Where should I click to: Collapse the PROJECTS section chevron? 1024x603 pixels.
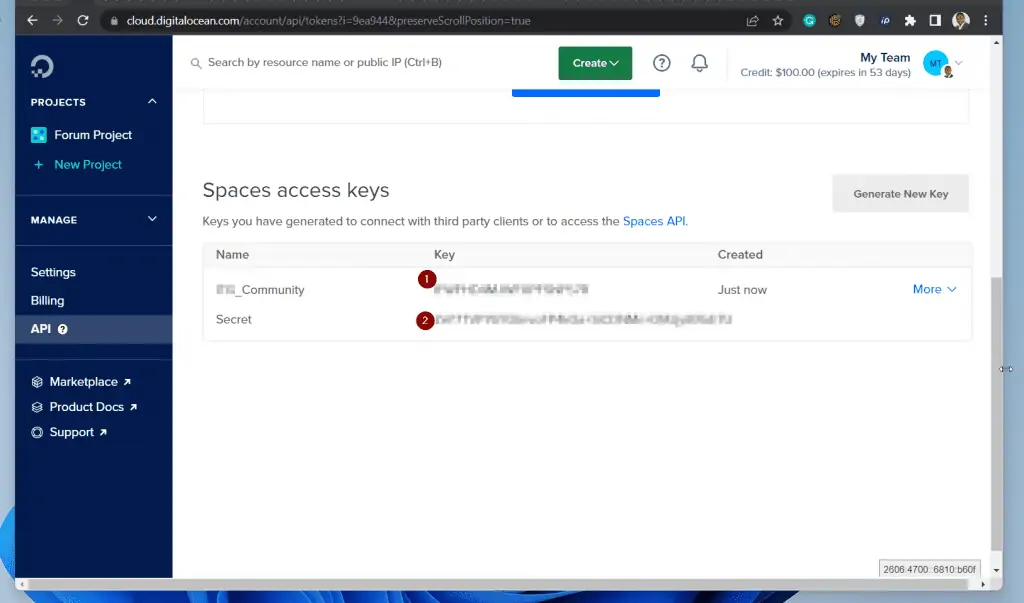click(x=152, y=101)
